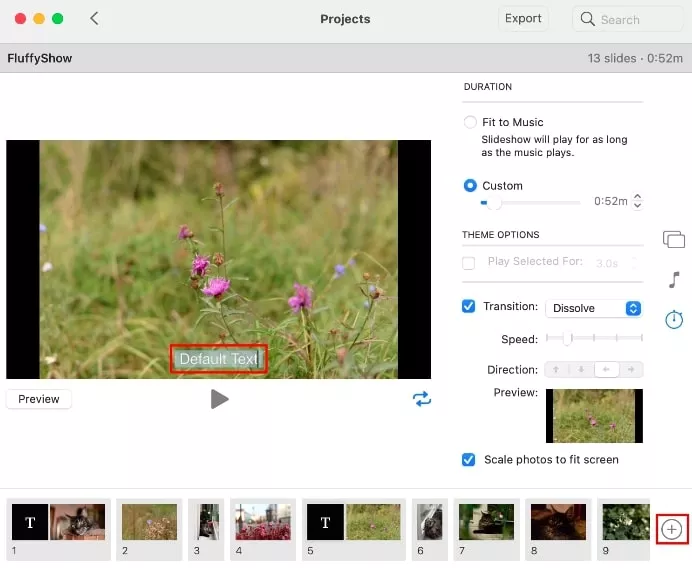Enter full screen with green button
This screenshot has width=692, height=568.
point(57,19)
